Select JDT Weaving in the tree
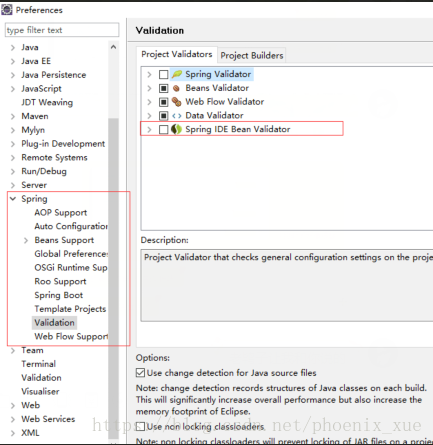 (47, 102)
